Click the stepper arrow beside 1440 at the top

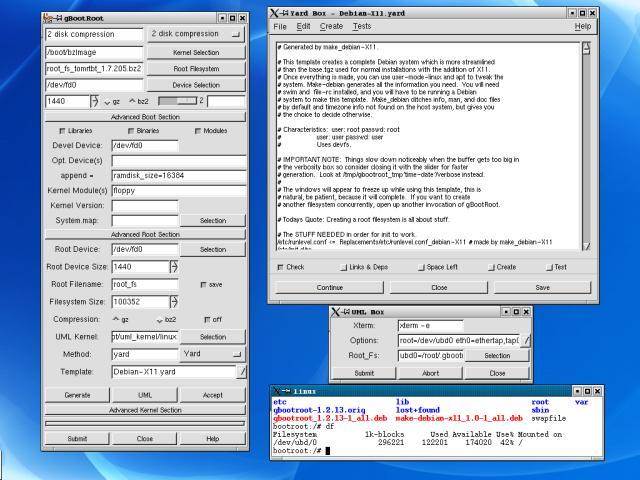coord(94,101)
